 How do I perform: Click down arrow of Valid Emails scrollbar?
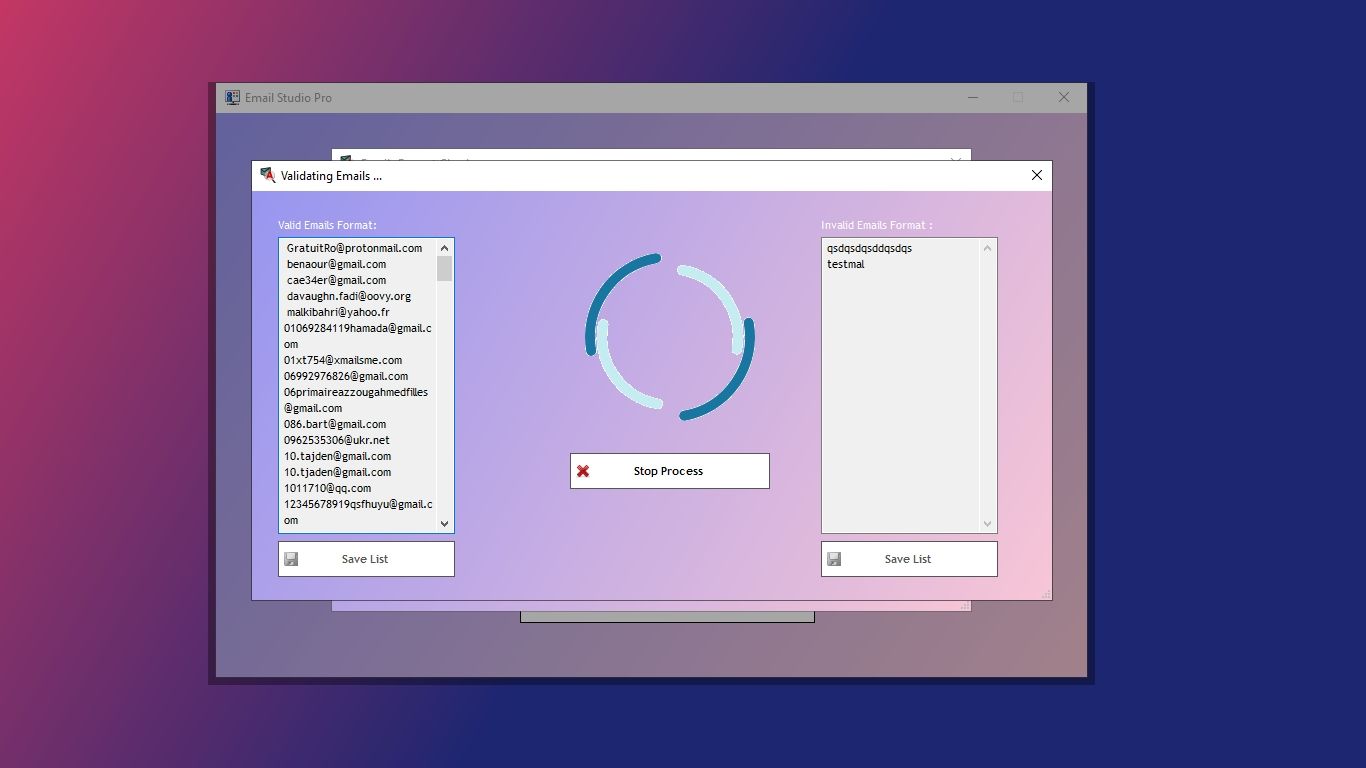(x=445, y=523)
